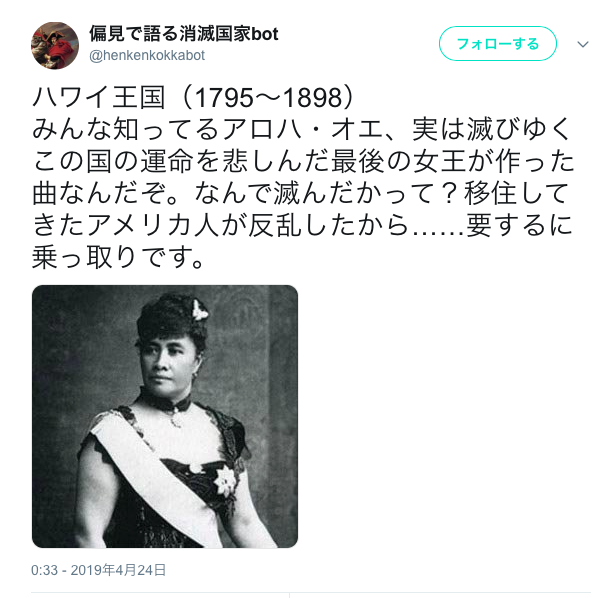Click the tweet line containing 最後の女王が作った
The image size is (606, 598).
pos(303,162)
